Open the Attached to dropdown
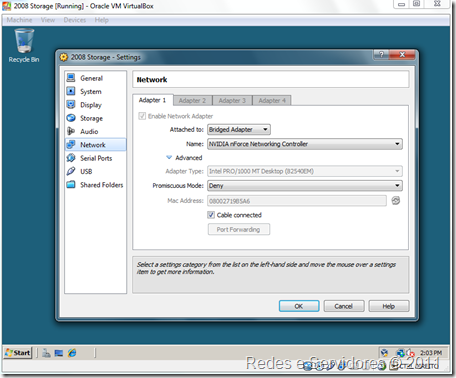The height and width of the screenshot is (378, 456). [239, 129]
